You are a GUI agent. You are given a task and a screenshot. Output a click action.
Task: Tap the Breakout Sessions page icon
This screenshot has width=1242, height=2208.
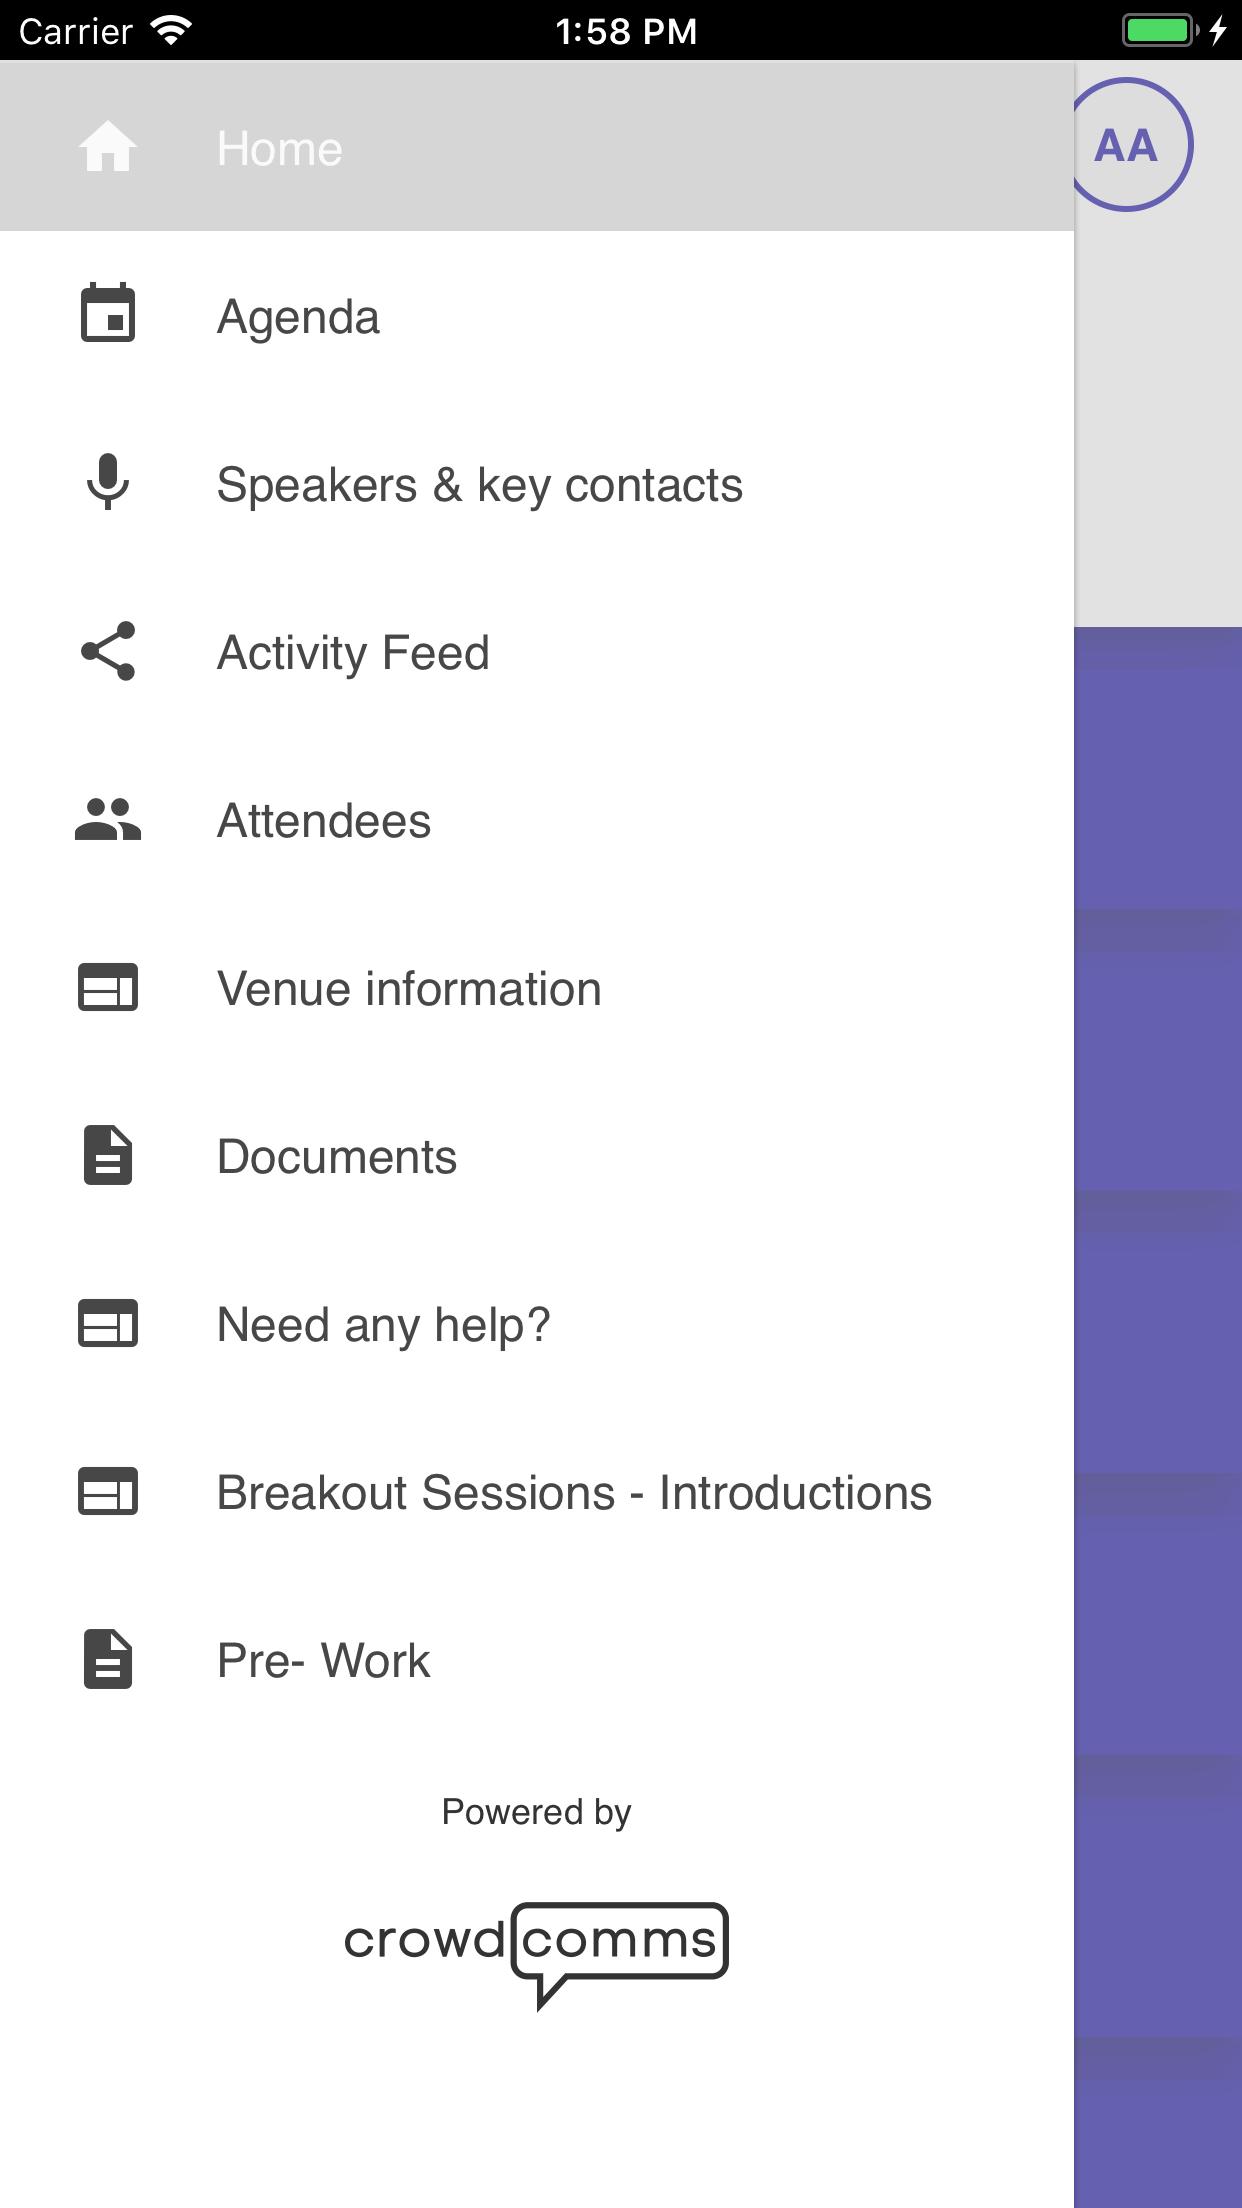pos(108,1492)
